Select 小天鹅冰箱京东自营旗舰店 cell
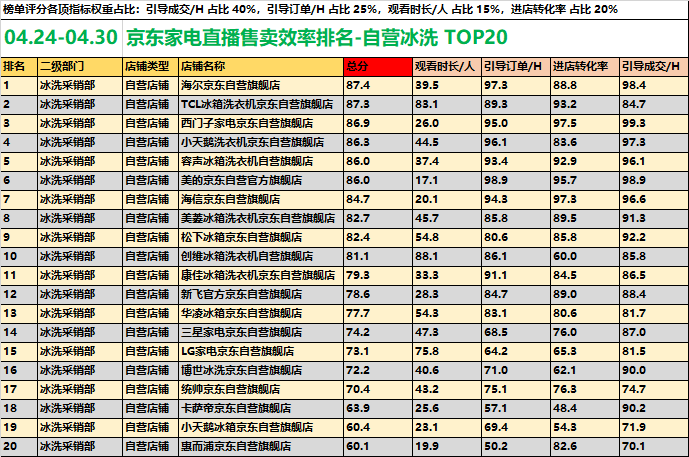This screenshot has width=689, height=457. coord(261,427)
